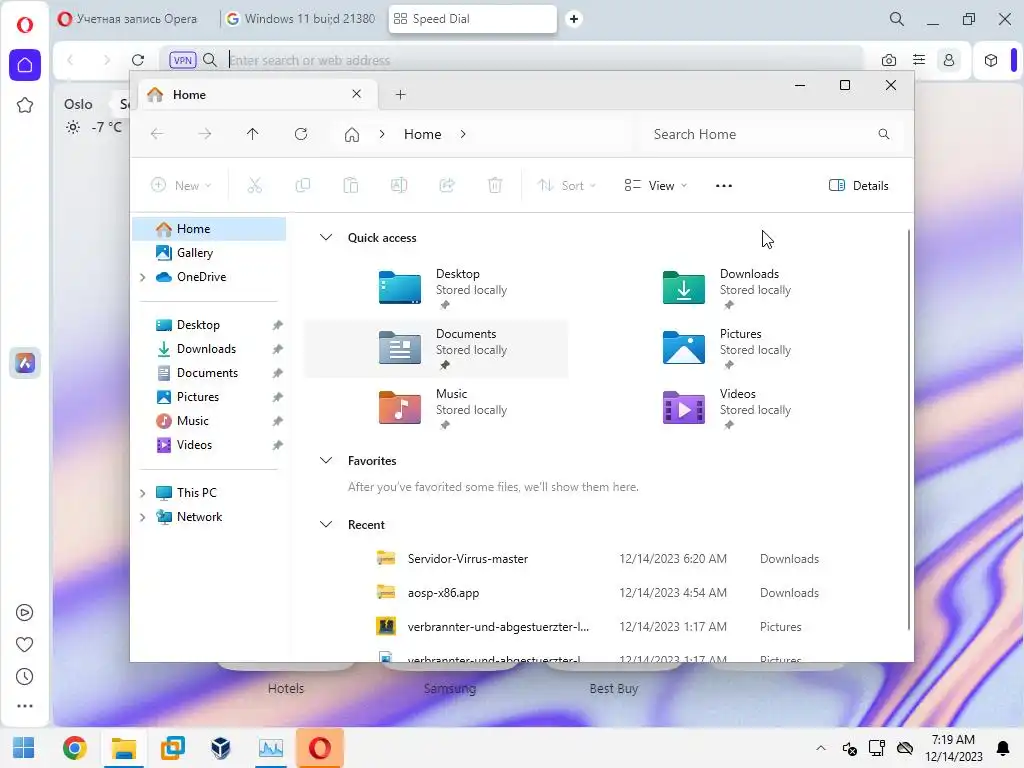
Task: Add a new File Explorer tab
Action: point(400,95)
